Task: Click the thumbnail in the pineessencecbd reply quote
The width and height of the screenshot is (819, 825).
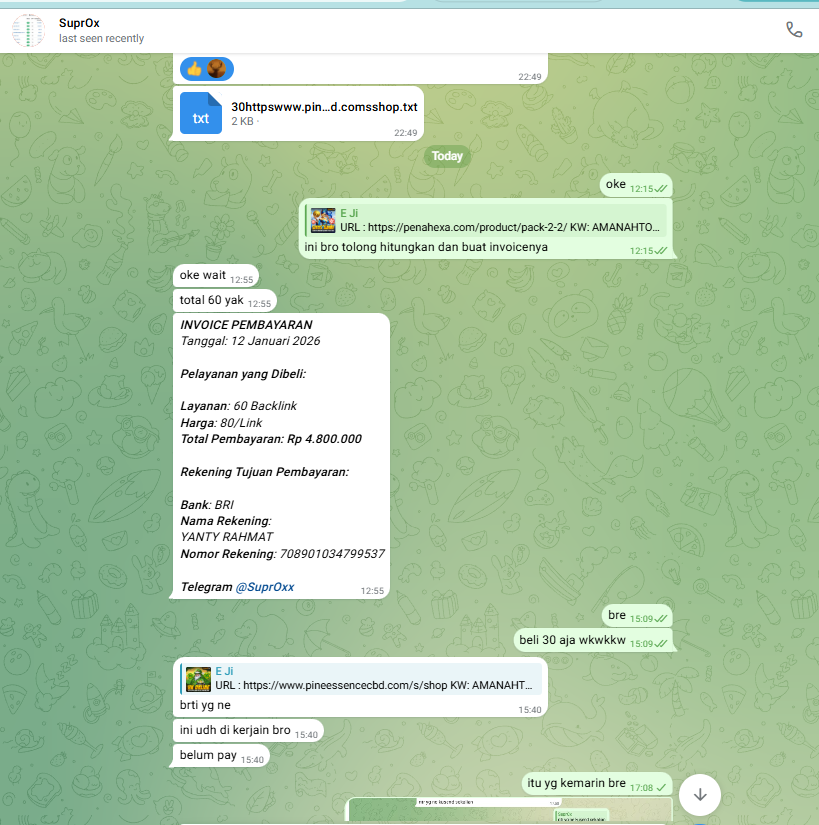Action: [198, 678]
